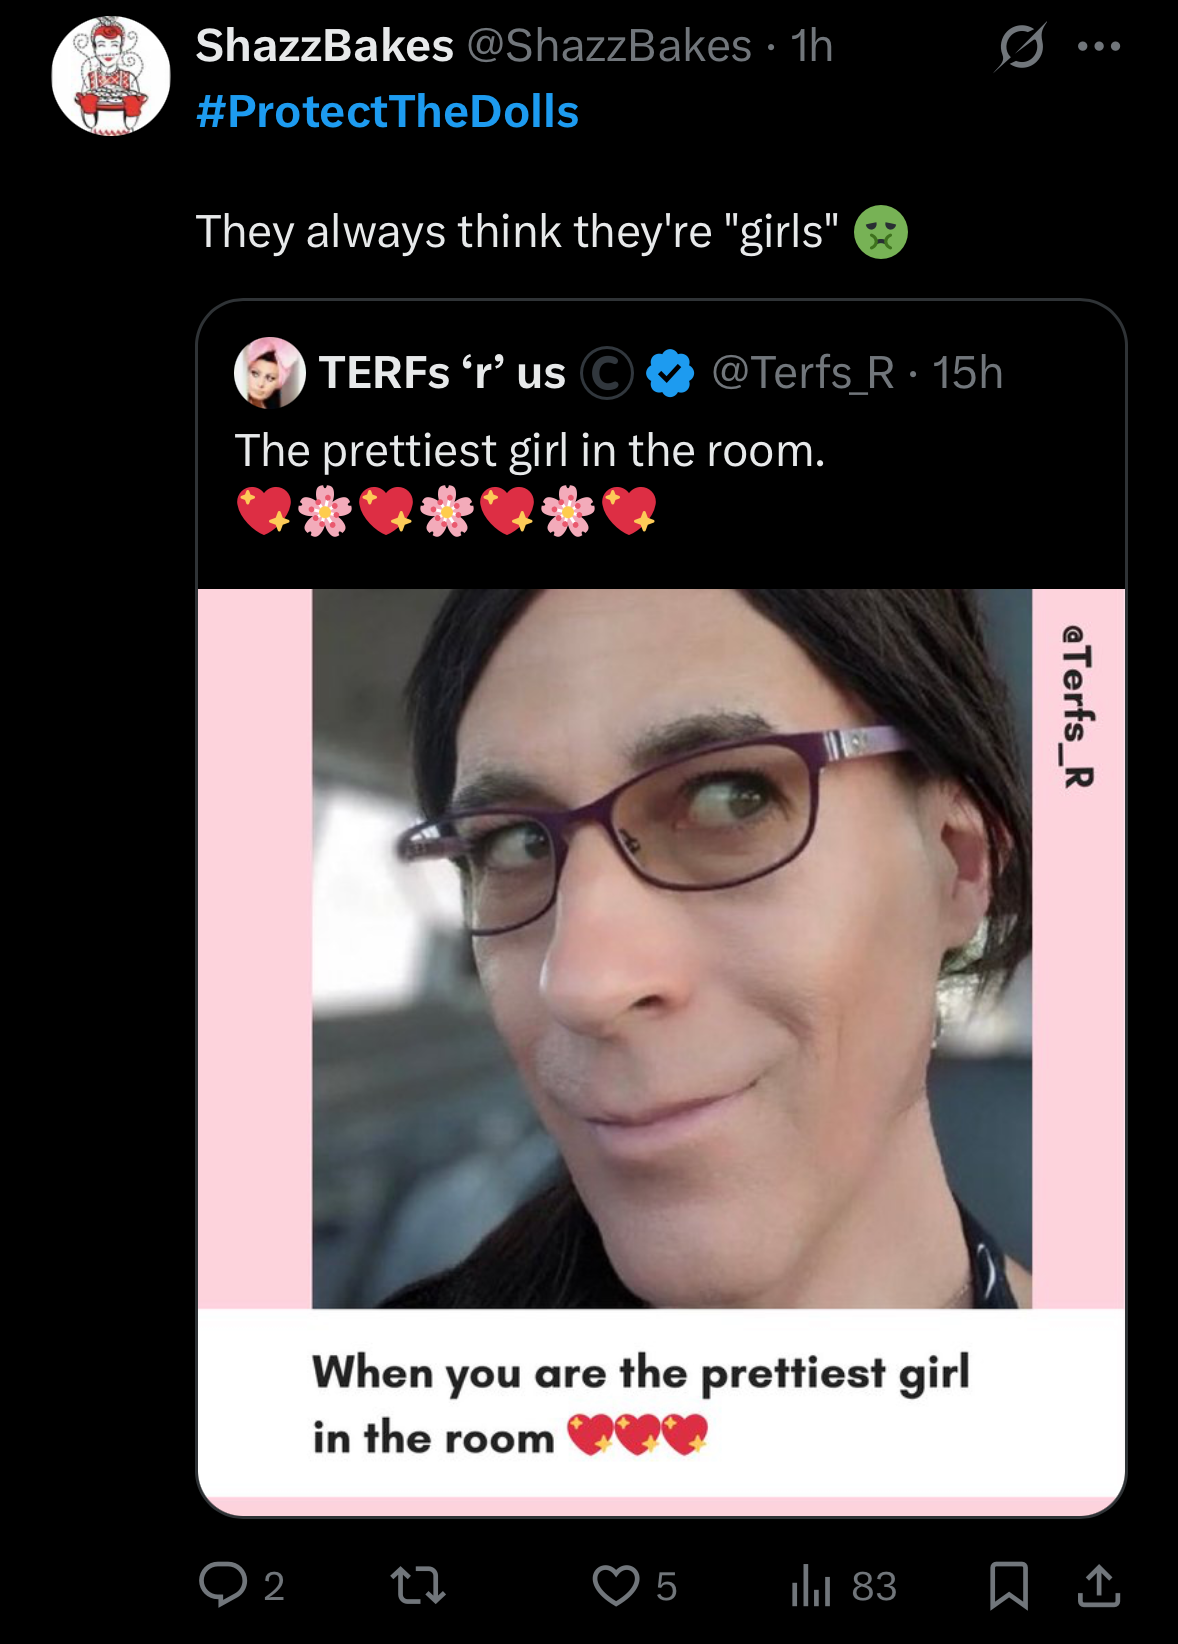Image resolution: width=1178 pixels, height=1644 pixels.
Task: Click the Grok slashed-circle icon
Action: coord(1020,47)
